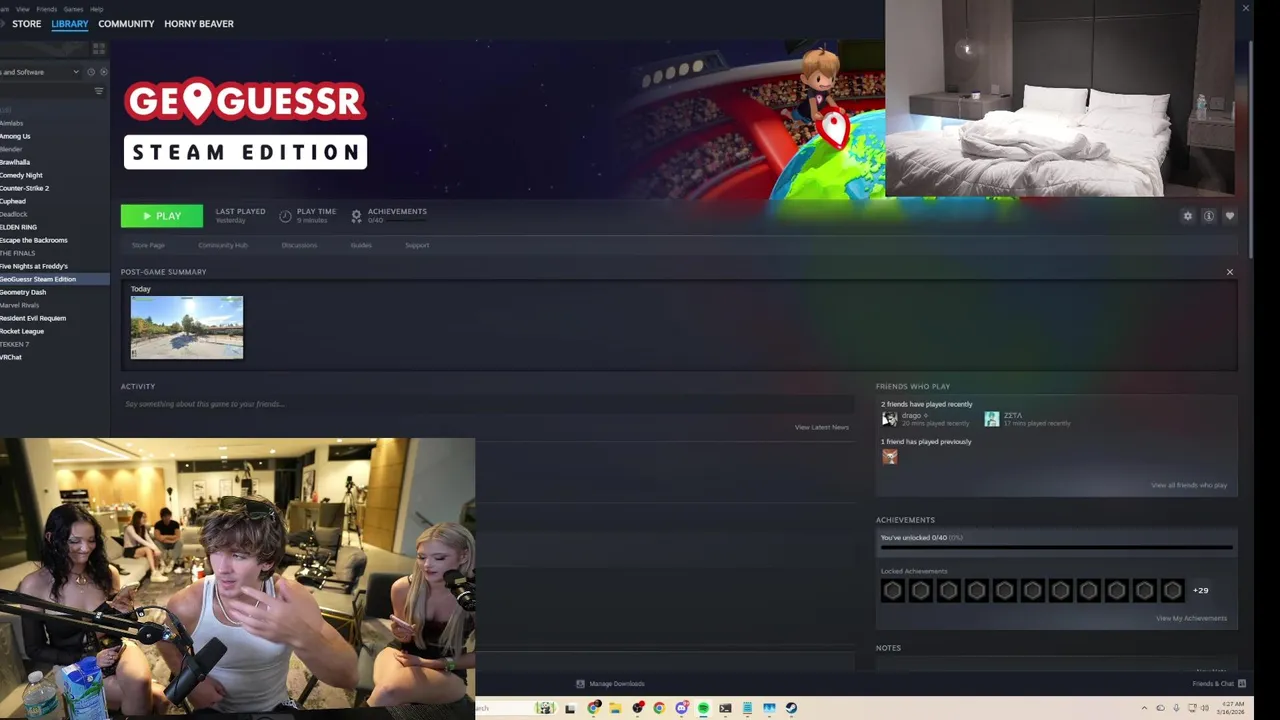This screenshot has height=720, width=1280.
Task: Select Among Us in the library list
Action: click(15, 136)
